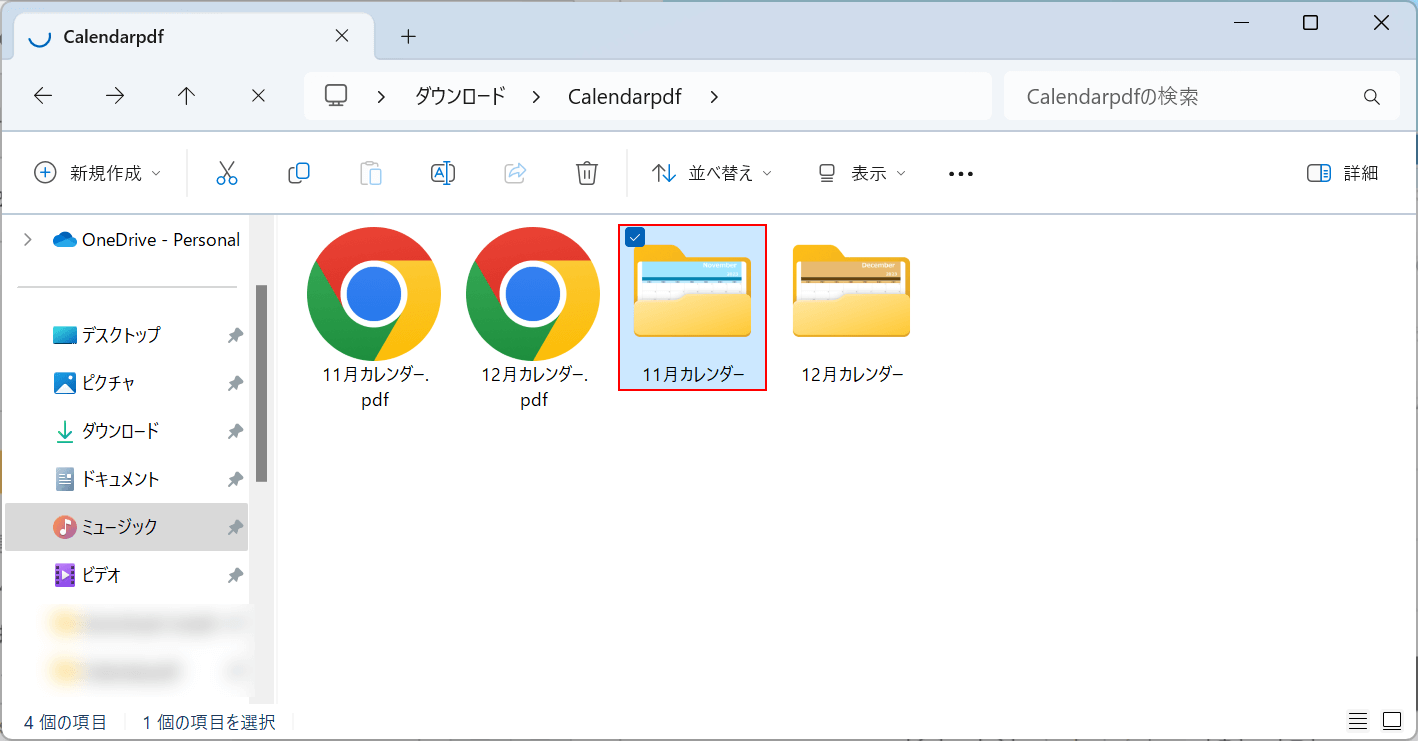Go up one folder level
Viewport: 1418px width, 741px height.
pos(186,96)
